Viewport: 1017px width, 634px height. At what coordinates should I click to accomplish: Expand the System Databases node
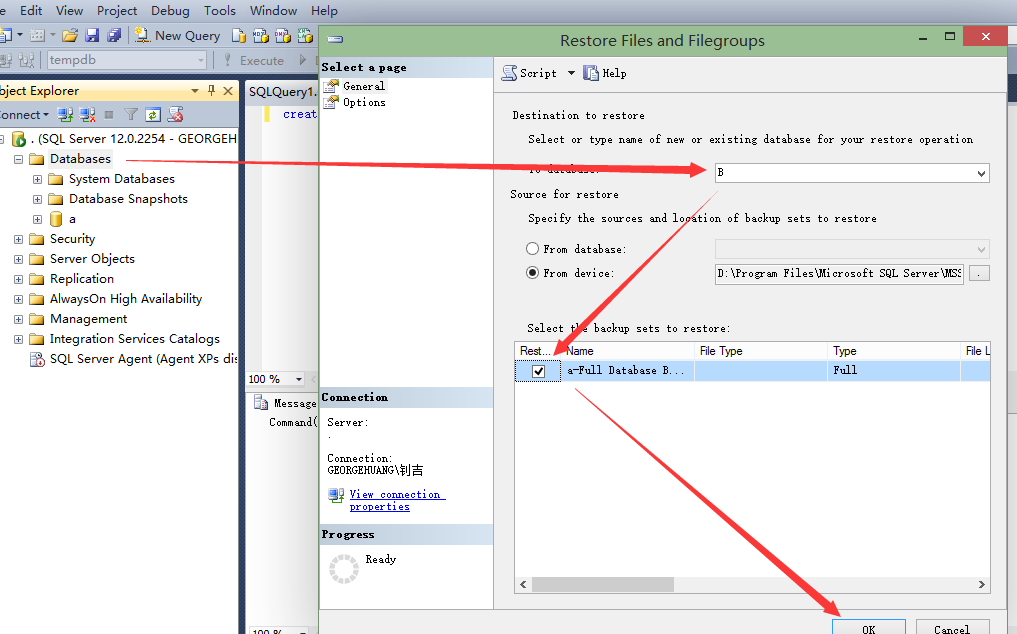click(x=38, y=179)
